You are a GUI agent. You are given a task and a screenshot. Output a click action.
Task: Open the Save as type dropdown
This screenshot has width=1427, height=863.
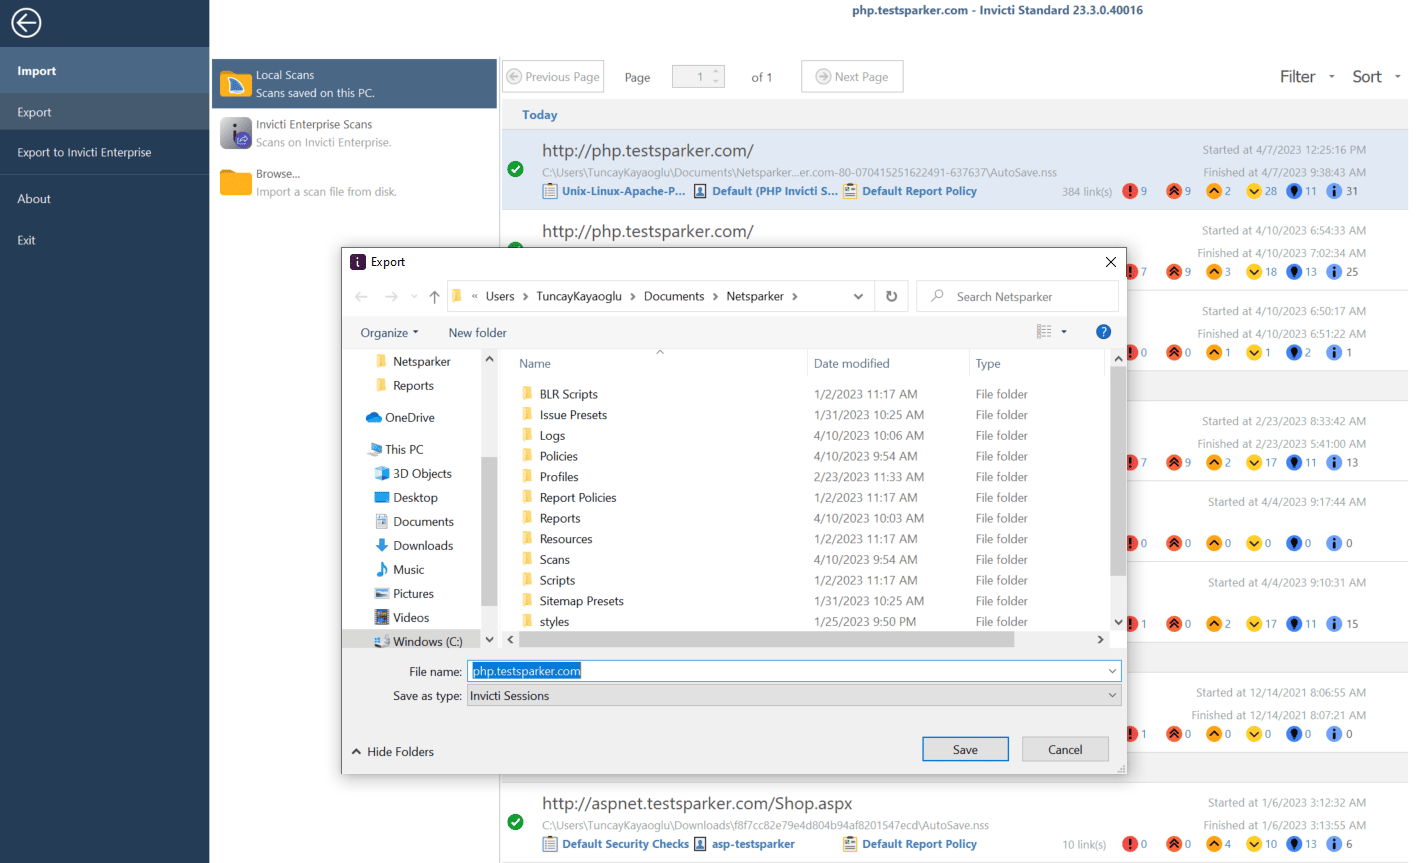[1110, 695]
